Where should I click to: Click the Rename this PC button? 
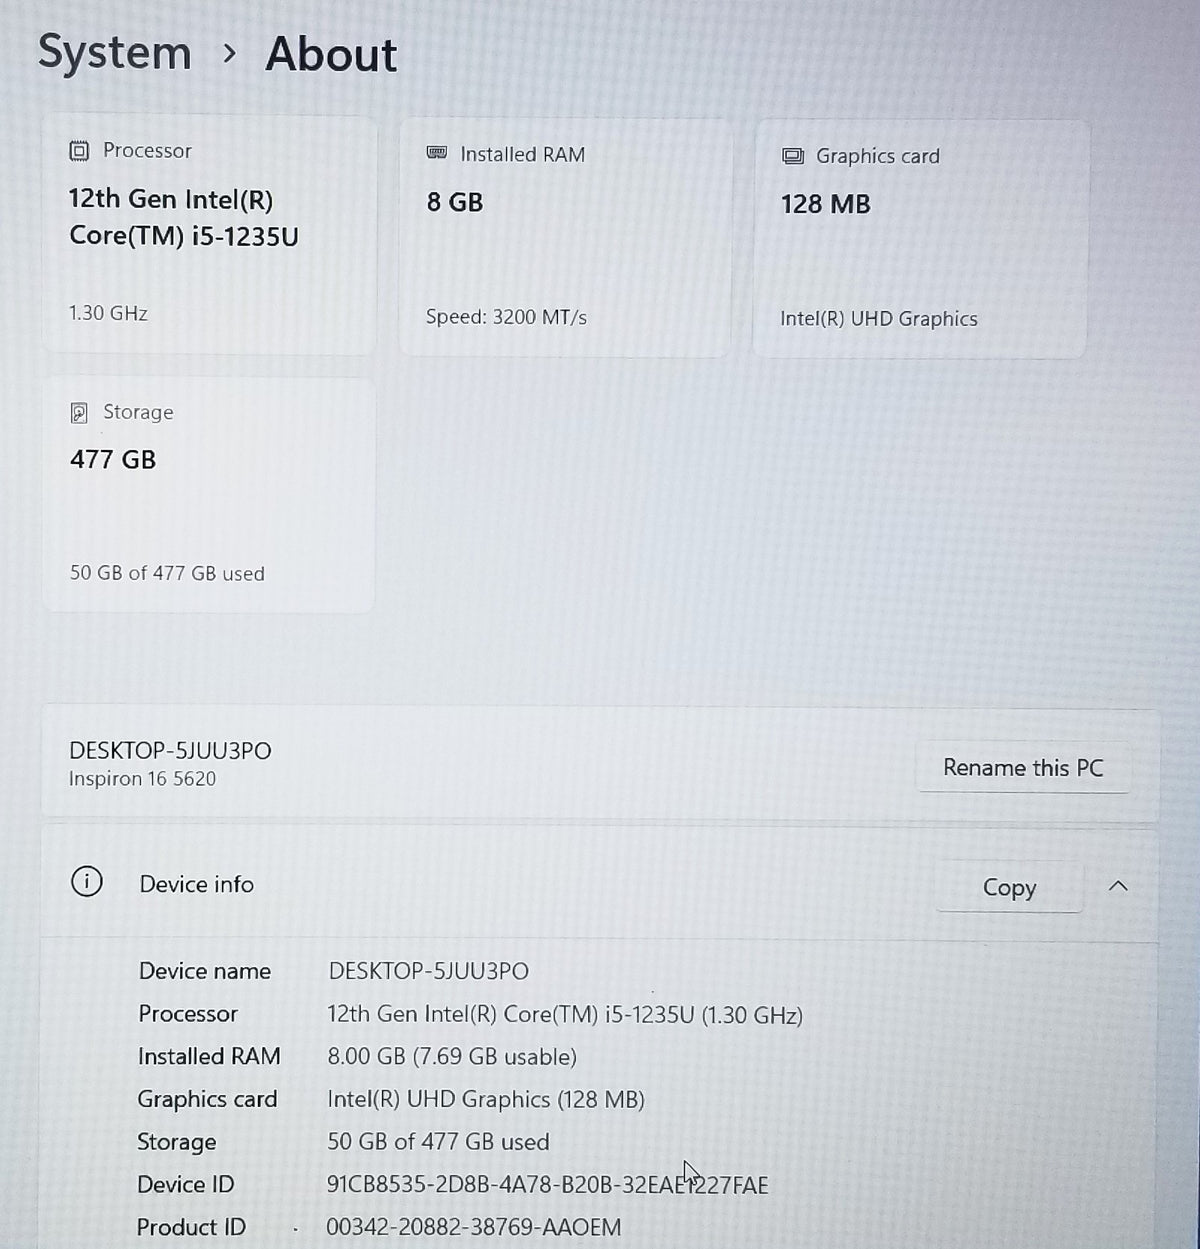coord(1023,767)
